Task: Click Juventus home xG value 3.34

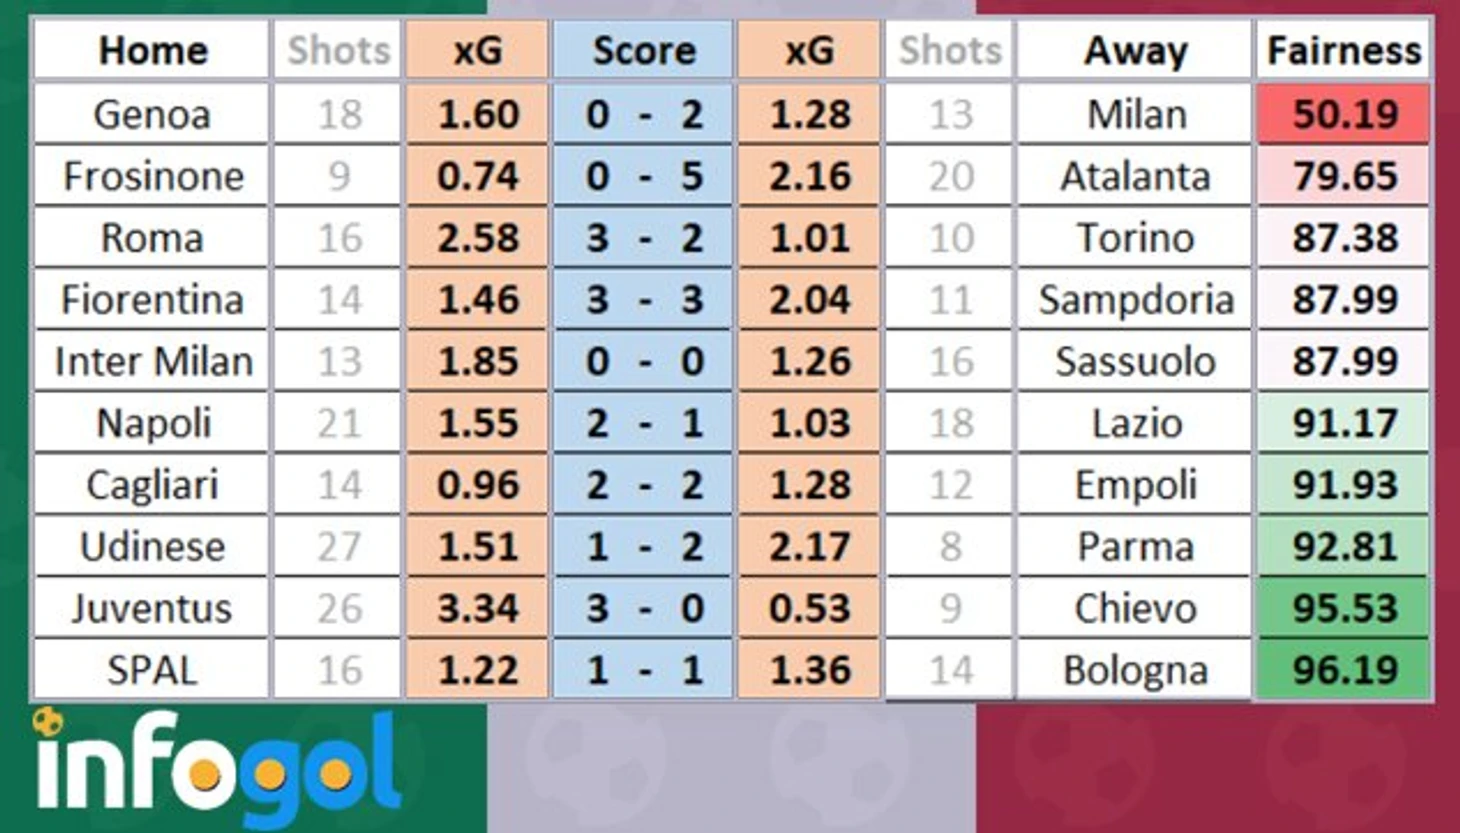Action: tap(478, 608)
